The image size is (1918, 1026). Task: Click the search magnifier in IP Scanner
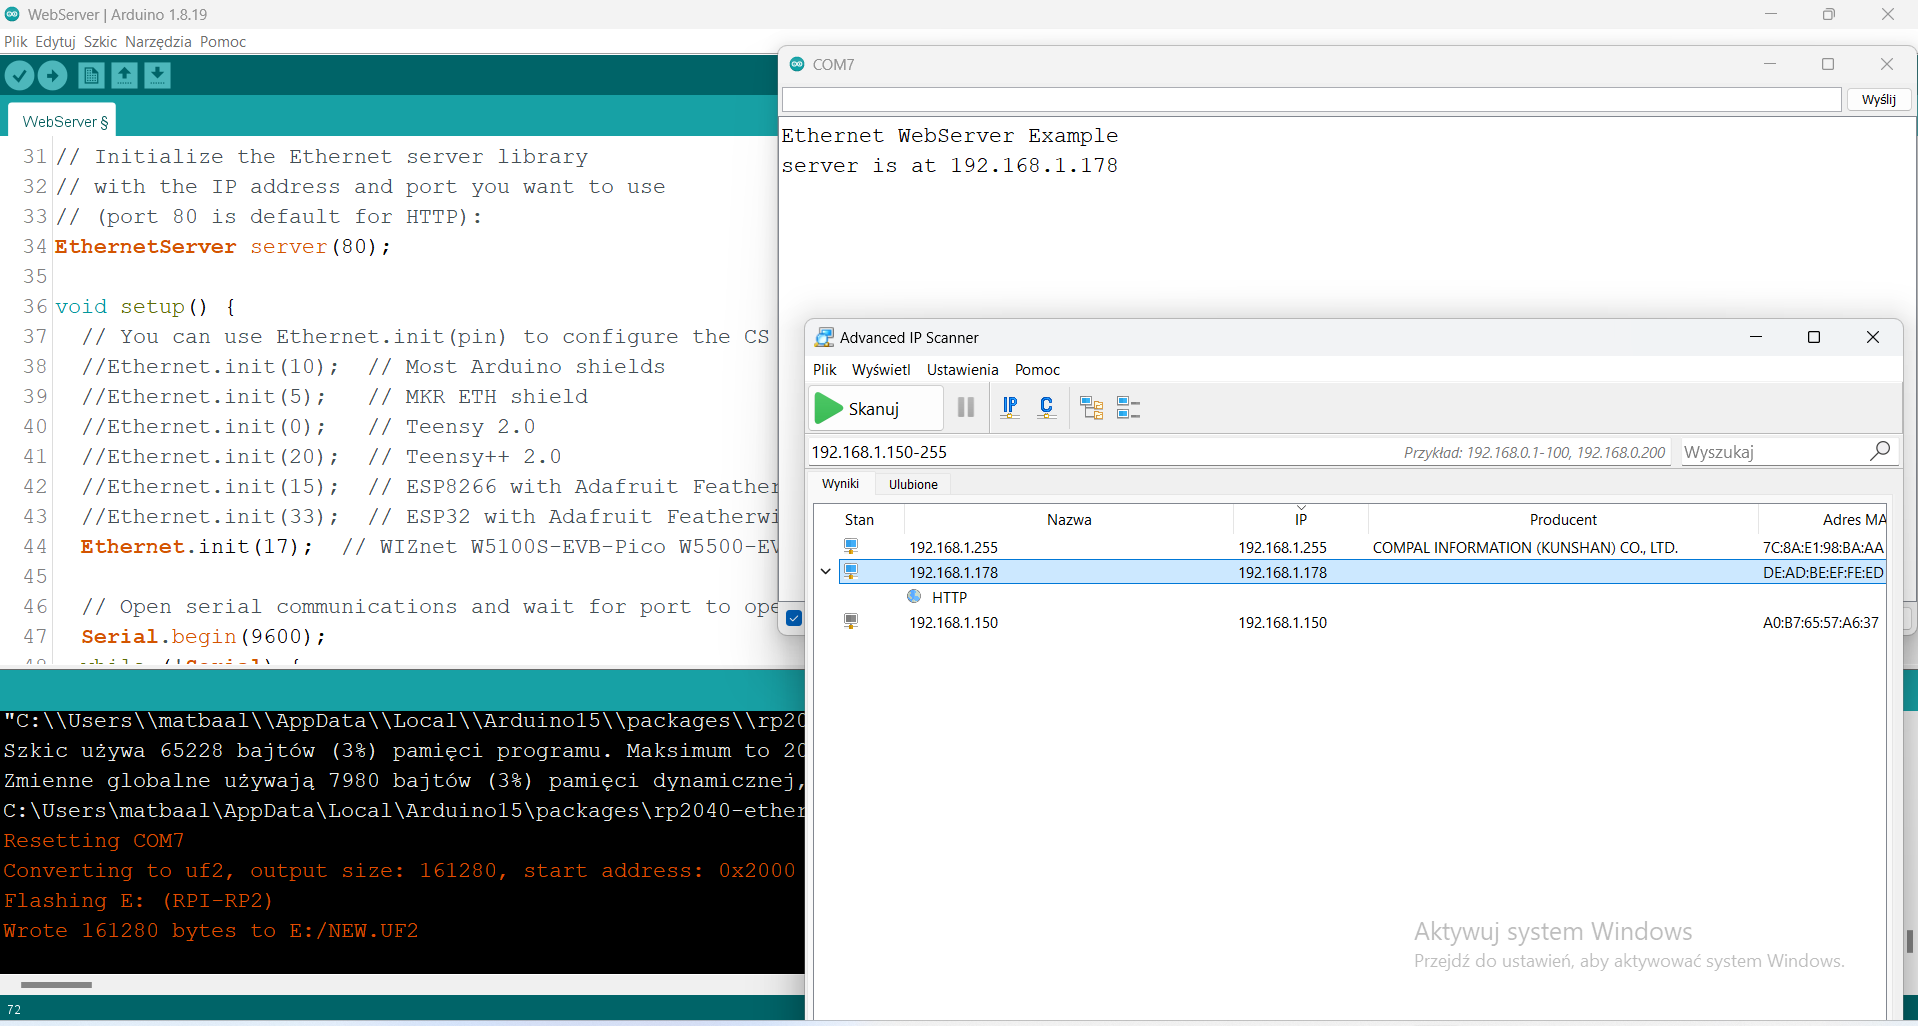(1880, 451)
